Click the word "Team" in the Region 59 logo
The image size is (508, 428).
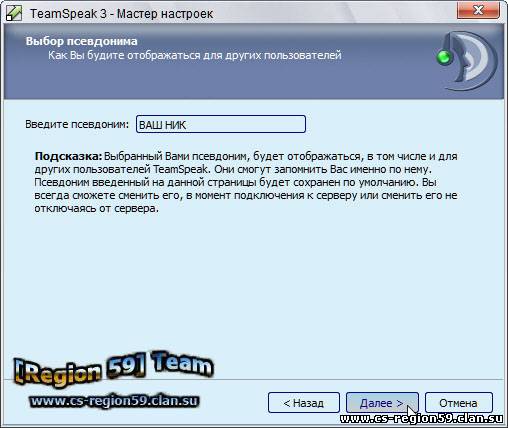pos(182,363)
